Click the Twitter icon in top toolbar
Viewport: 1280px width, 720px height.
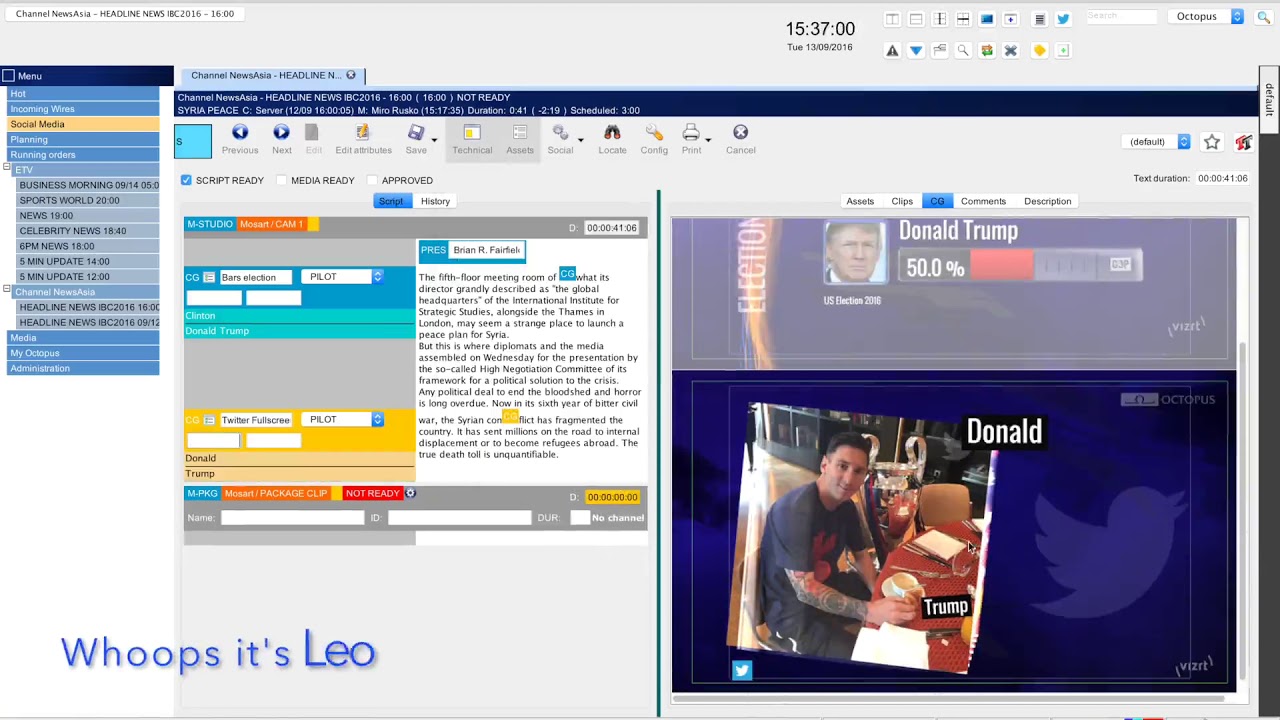click(x=1063, y=19)
